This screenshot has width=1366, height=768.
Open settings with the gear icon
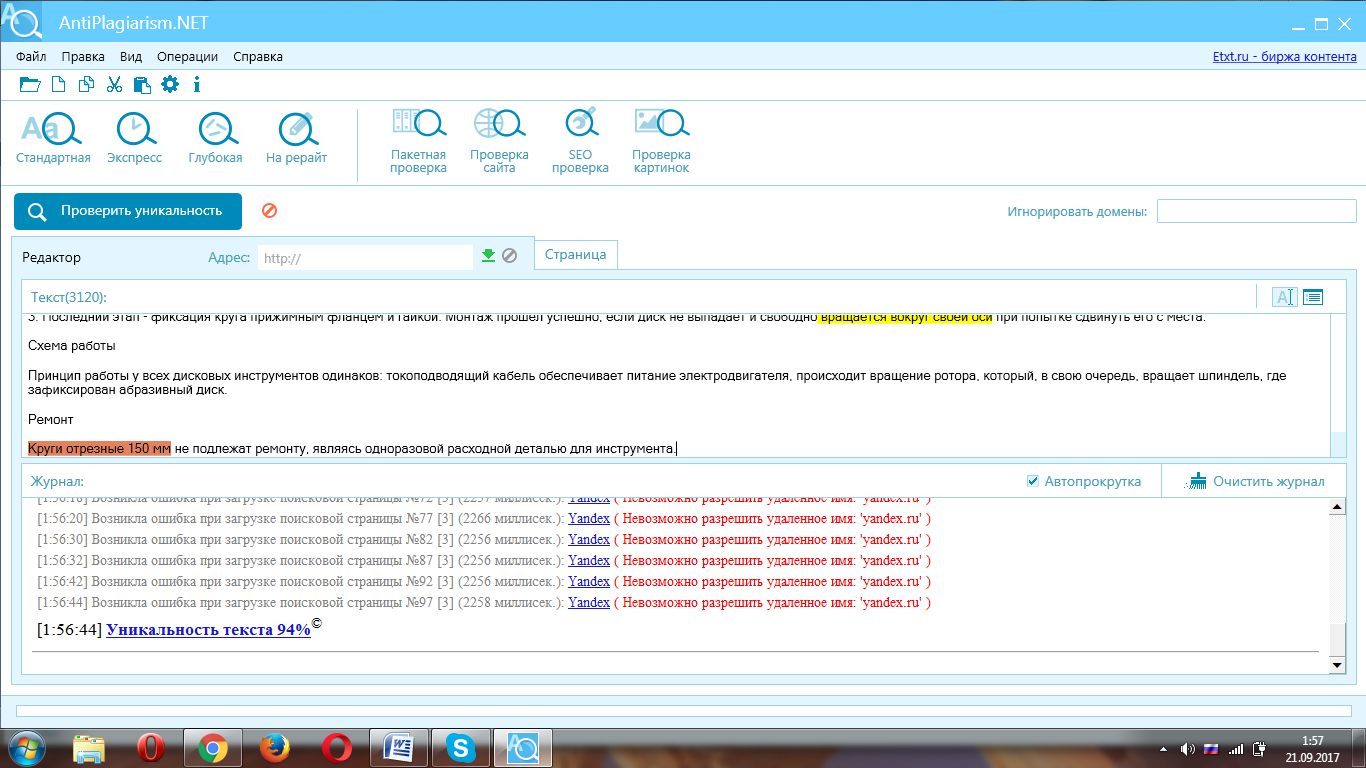point(170,85)
